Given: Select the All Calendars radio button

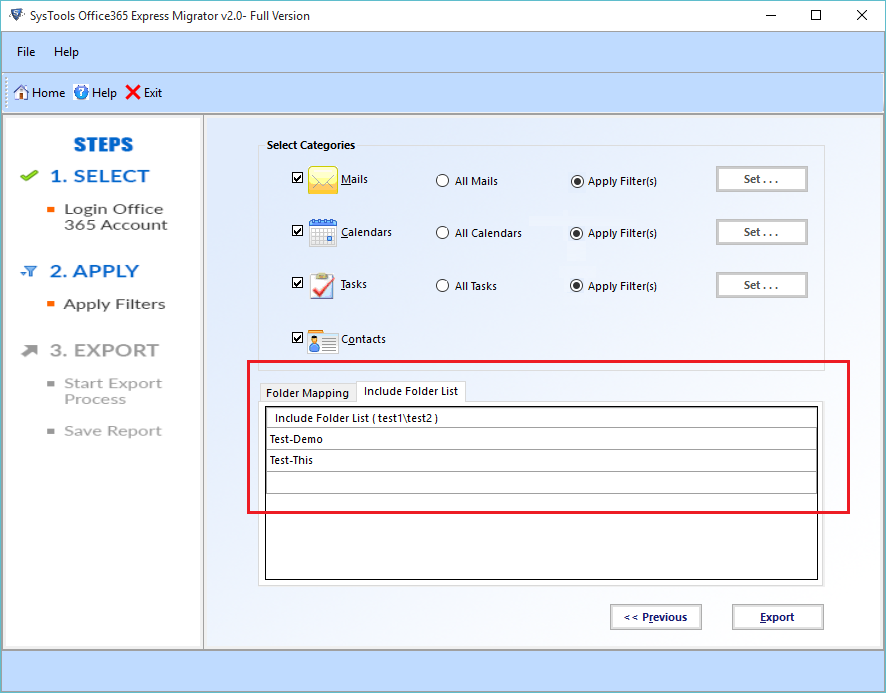Looking at the screenshot, I should [x=442, y=232].
